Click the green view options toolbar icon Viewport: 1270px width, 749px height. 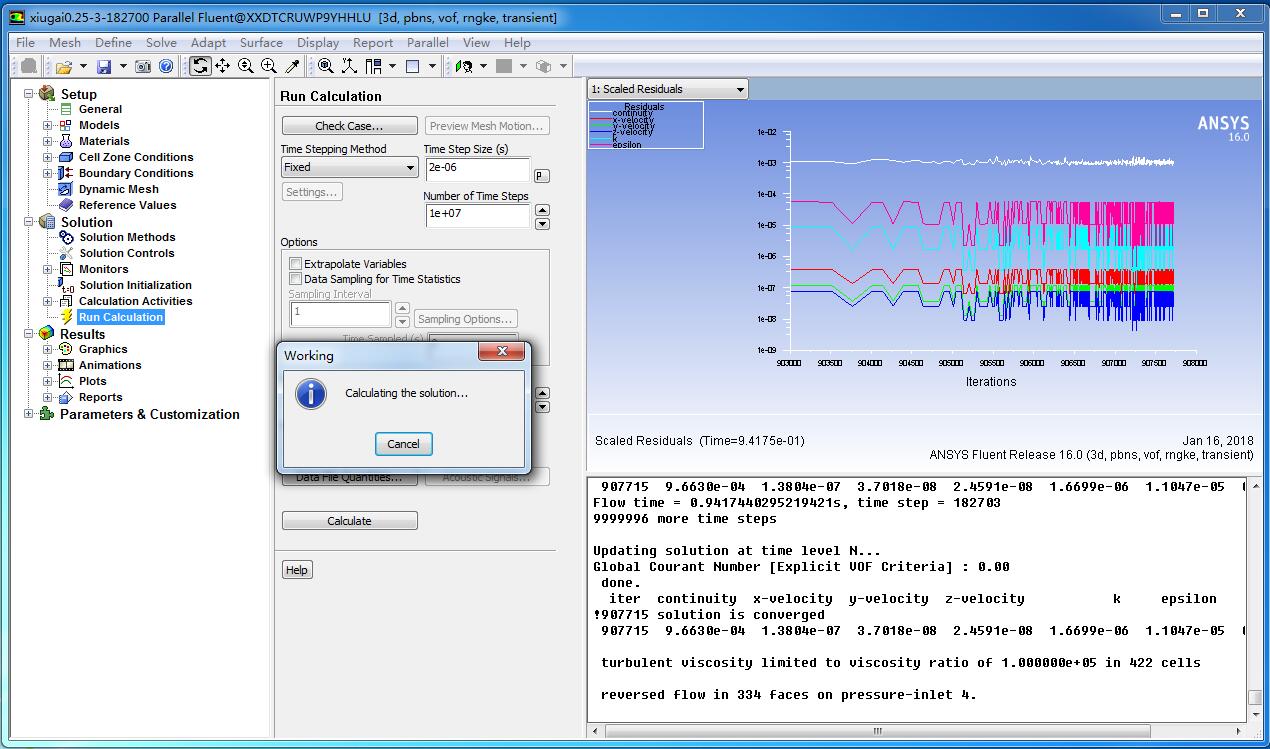pyautogui.click(x=463, y=66)
